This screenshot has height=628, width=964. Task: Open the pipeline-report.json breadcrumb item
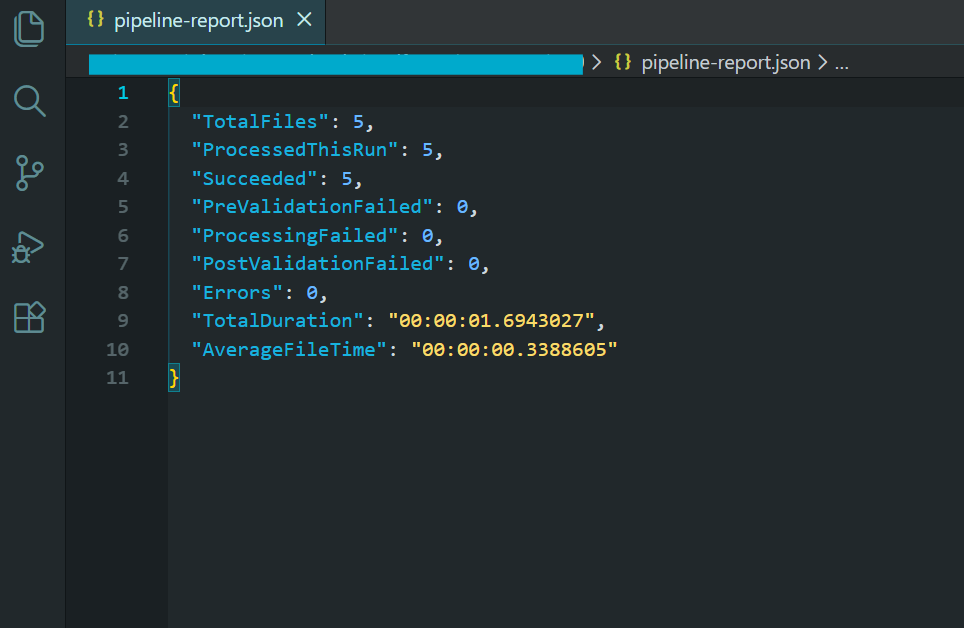click(x=725, y=61)
